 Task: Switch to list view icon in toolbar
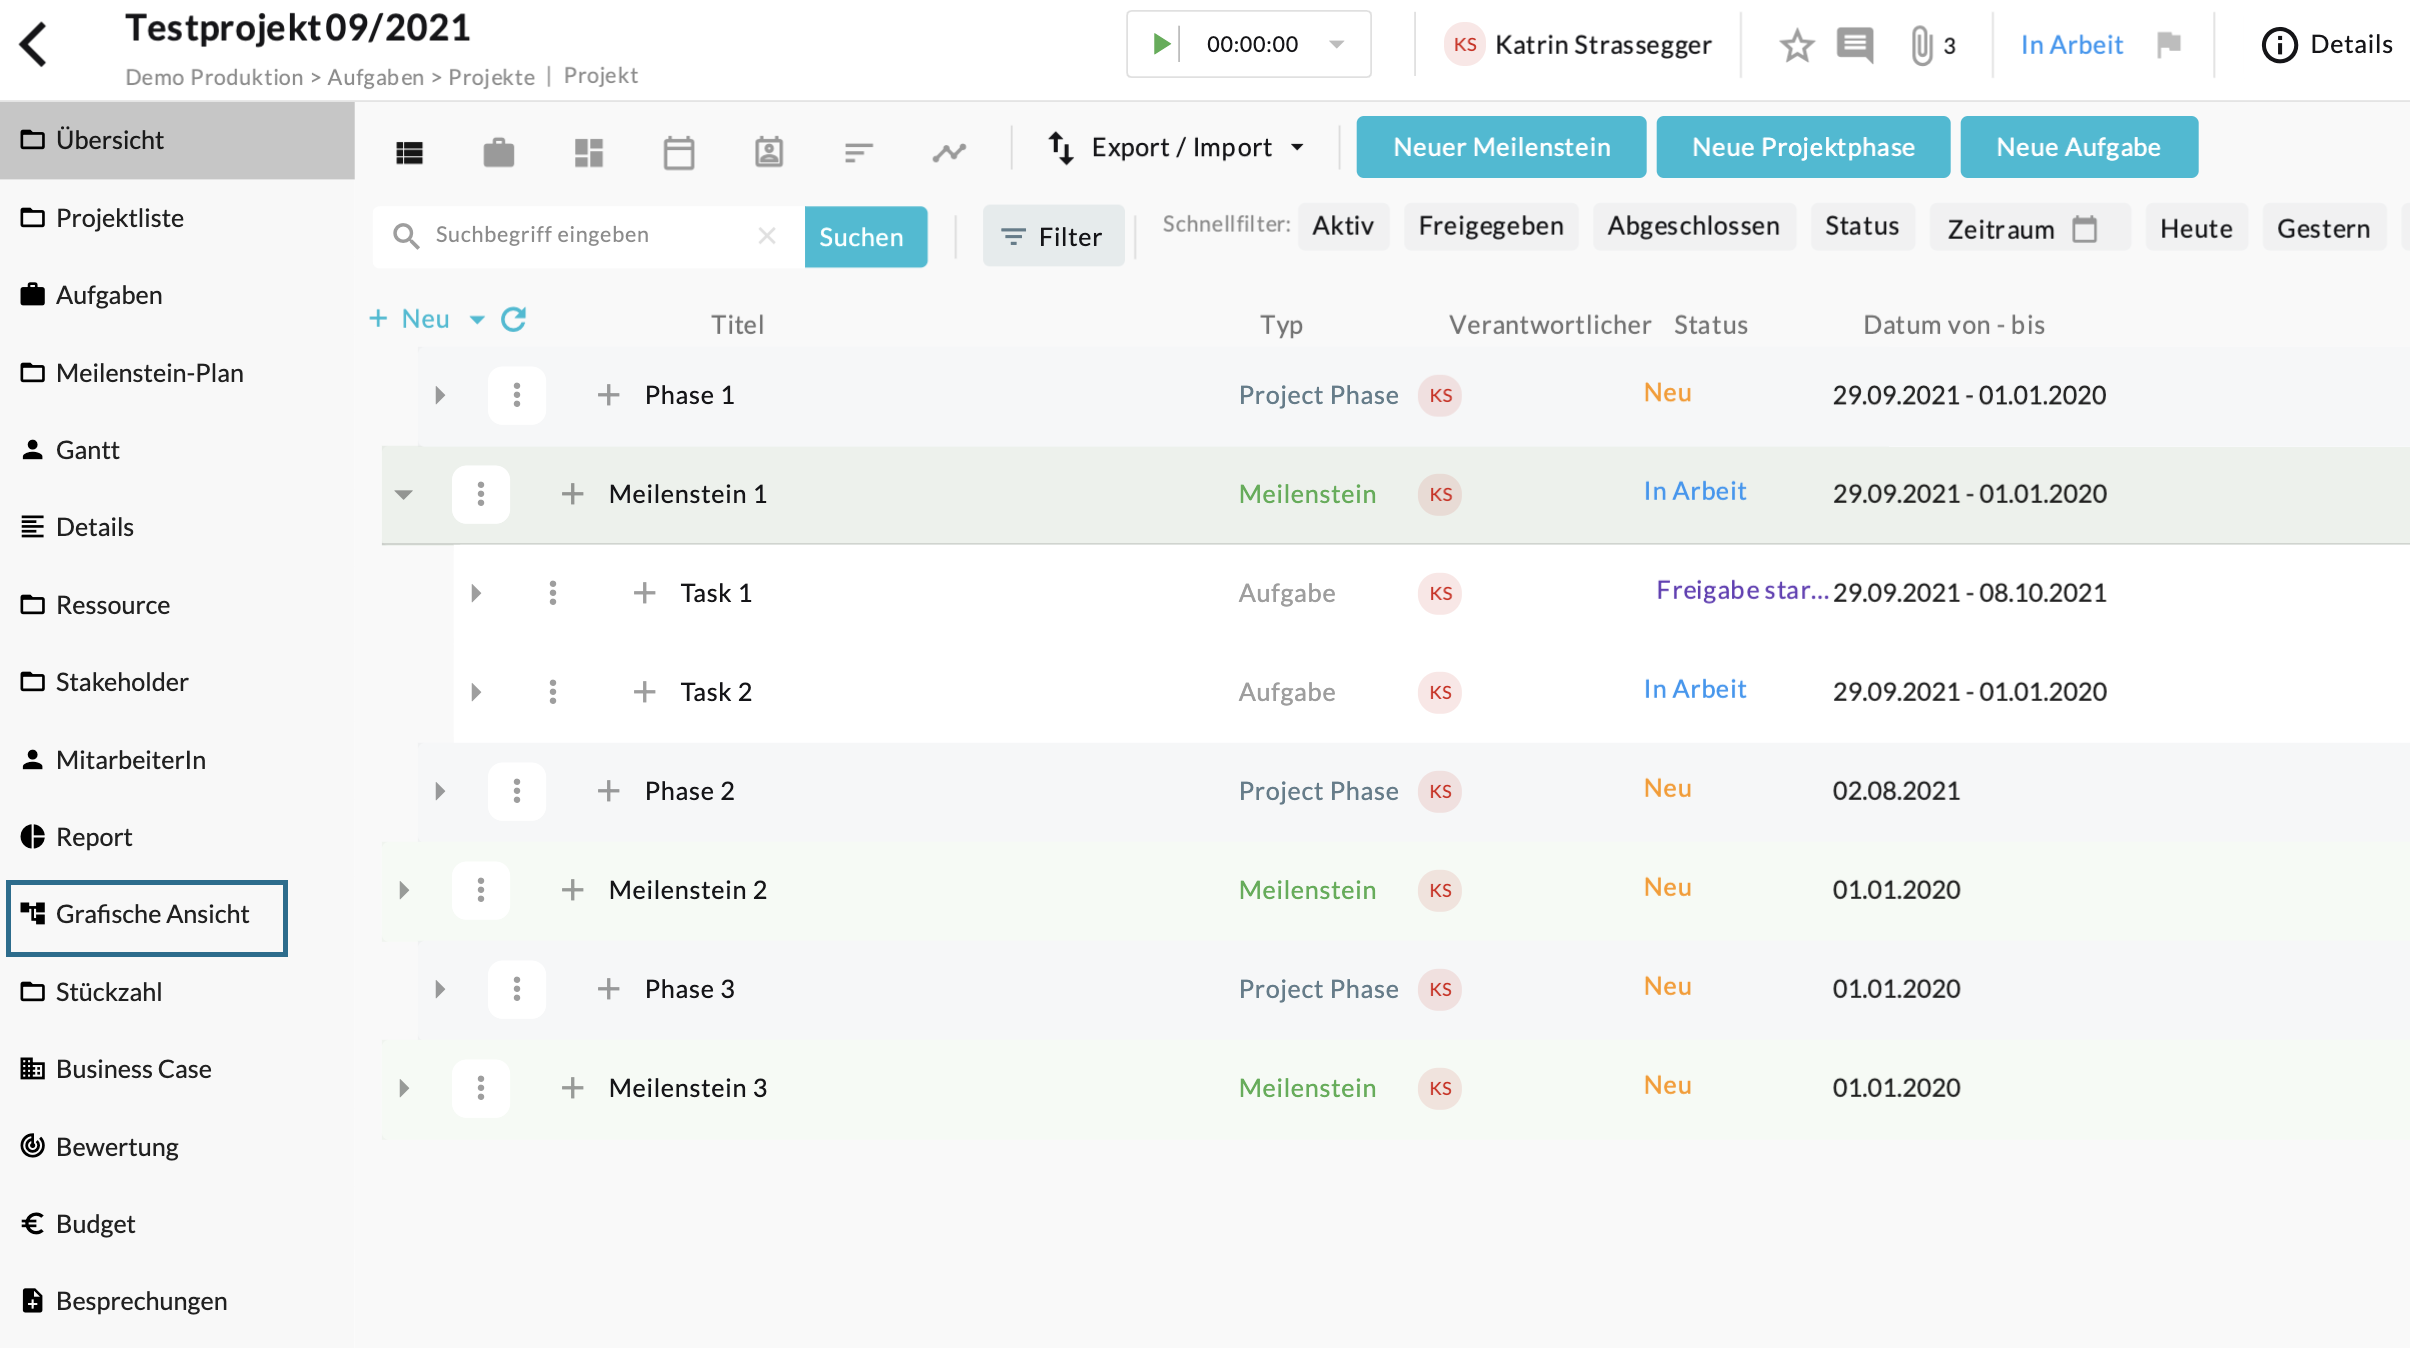[x=410, y=152]
